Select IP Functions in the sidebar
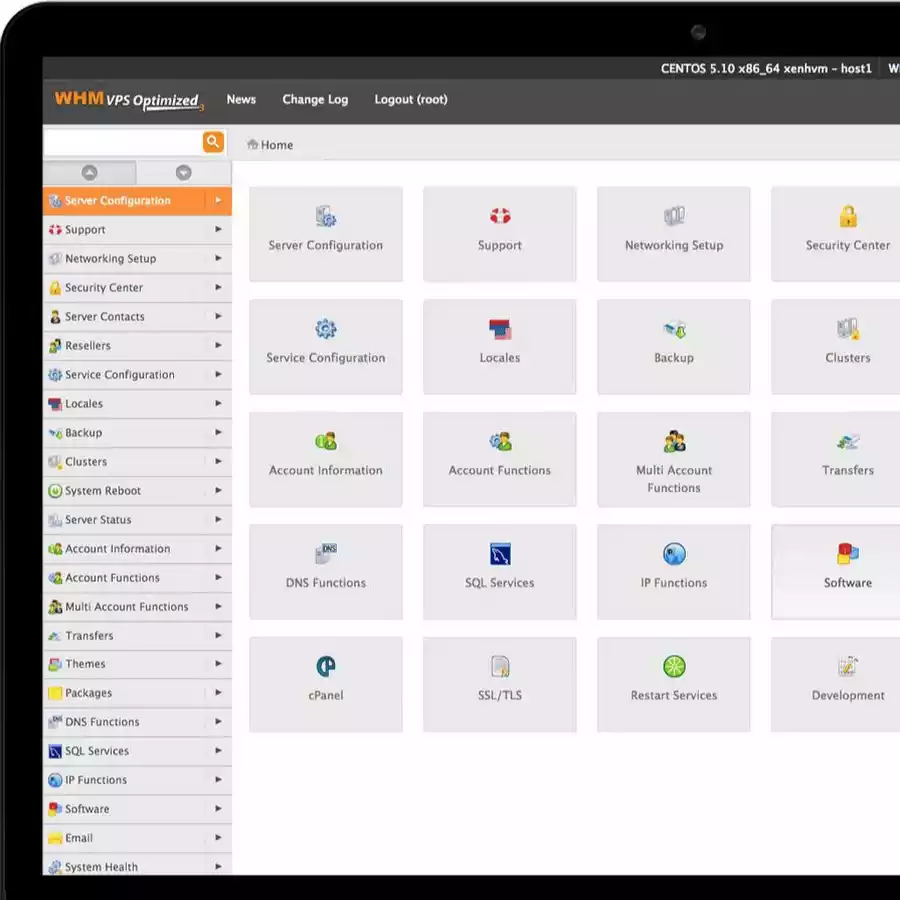 [137, 779]
